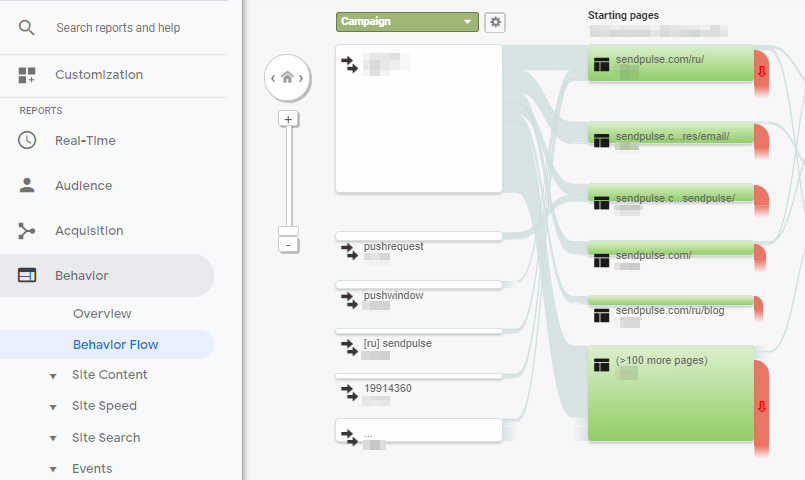Click page icon beside sendpulse.com/ru/blog

(x=601, y=315)
